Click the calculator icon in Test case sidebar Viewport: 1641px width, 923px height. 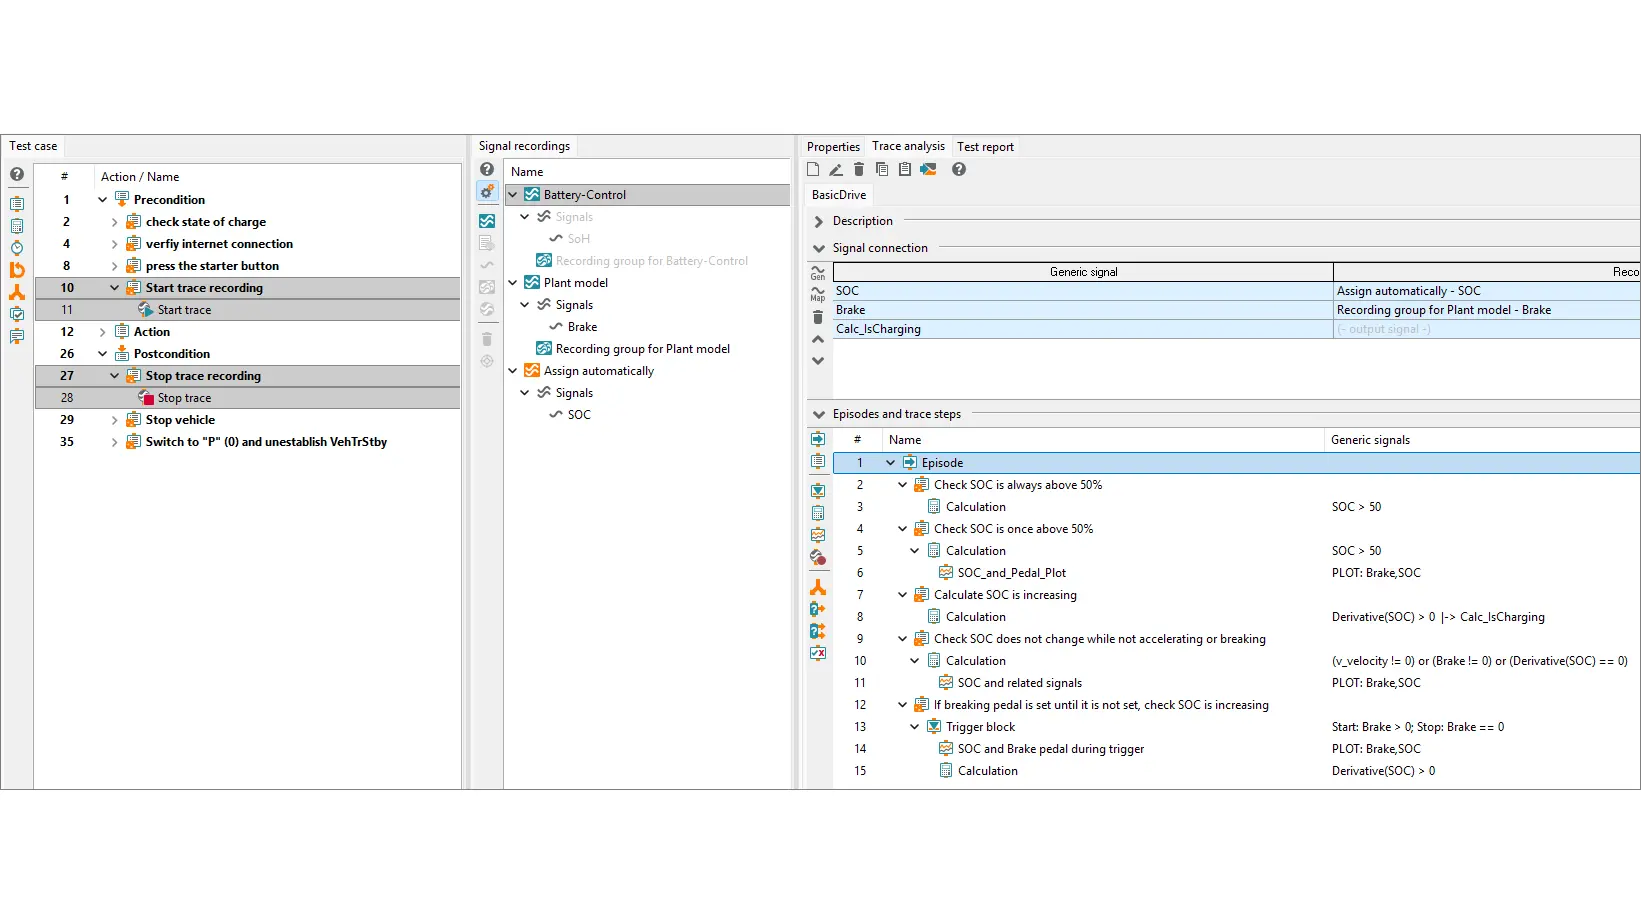(17, 226)
